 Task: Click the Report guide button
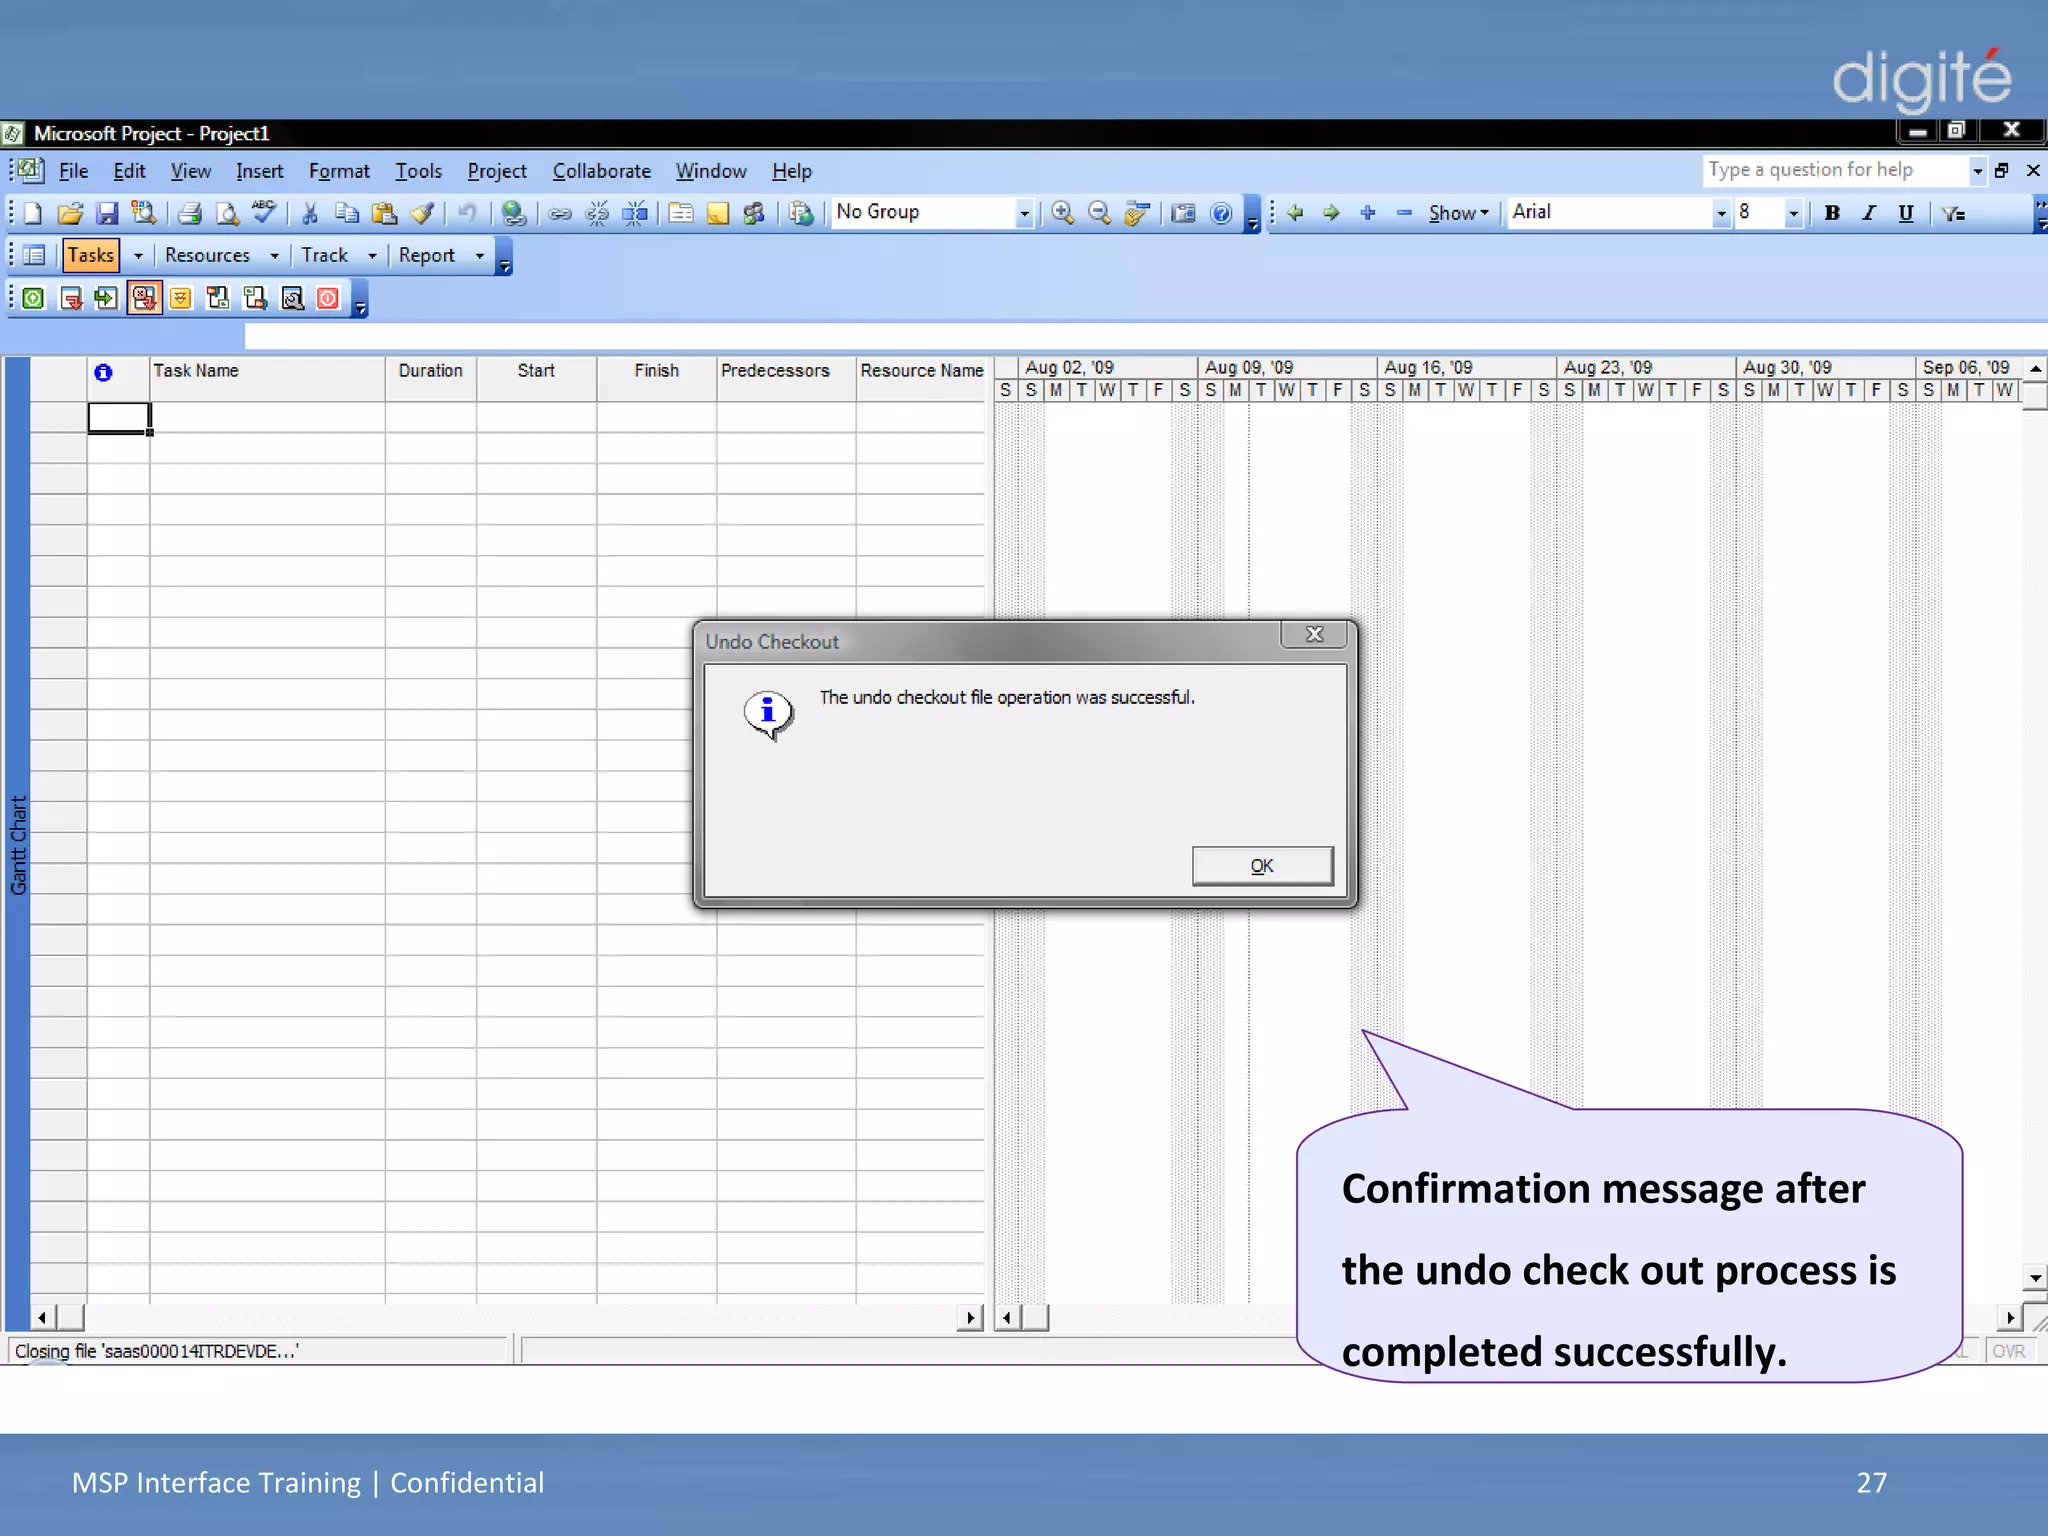(x=427, y=255)
